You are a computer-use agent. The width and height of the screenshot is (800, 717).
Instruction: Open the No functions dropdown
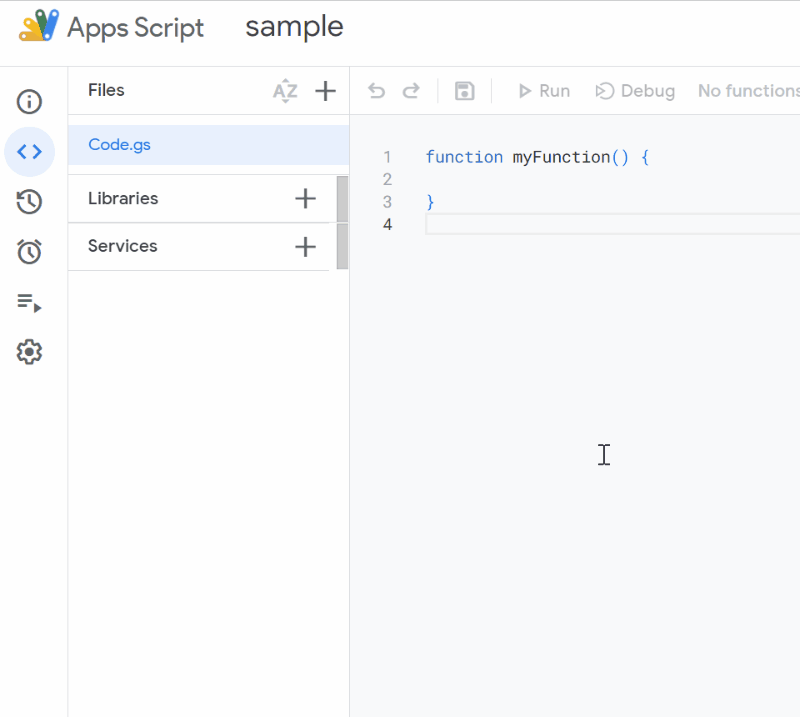[748, 92]
